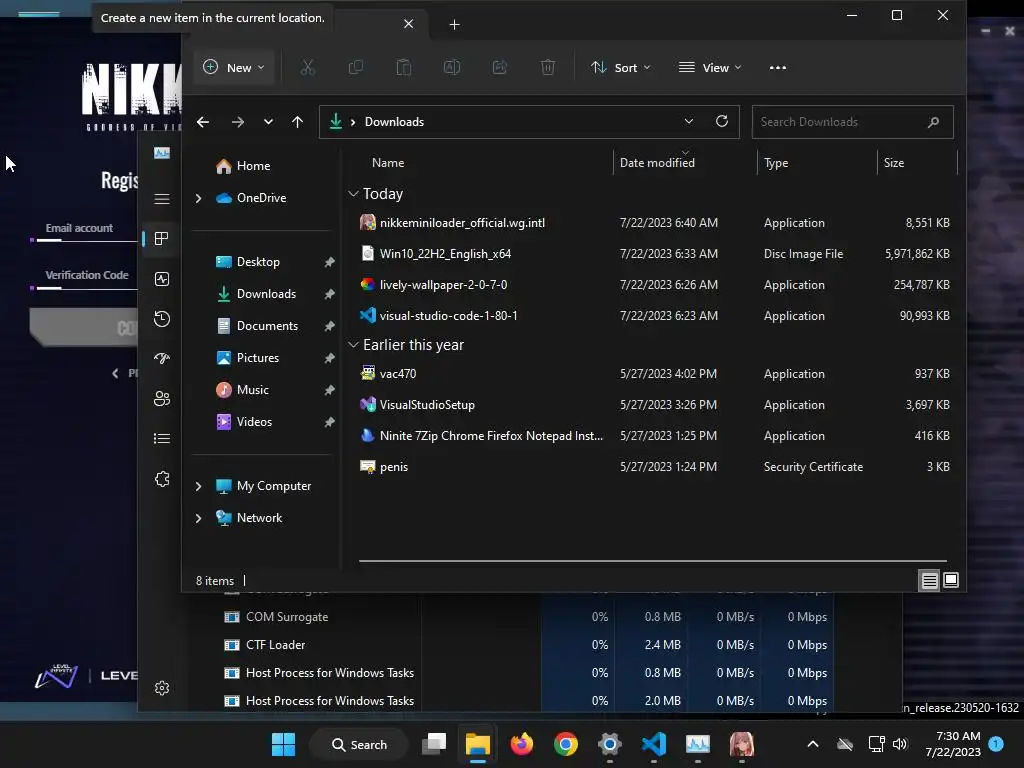Click the taskbar Search box
1024x768 pixels.
tap(360, 744)
